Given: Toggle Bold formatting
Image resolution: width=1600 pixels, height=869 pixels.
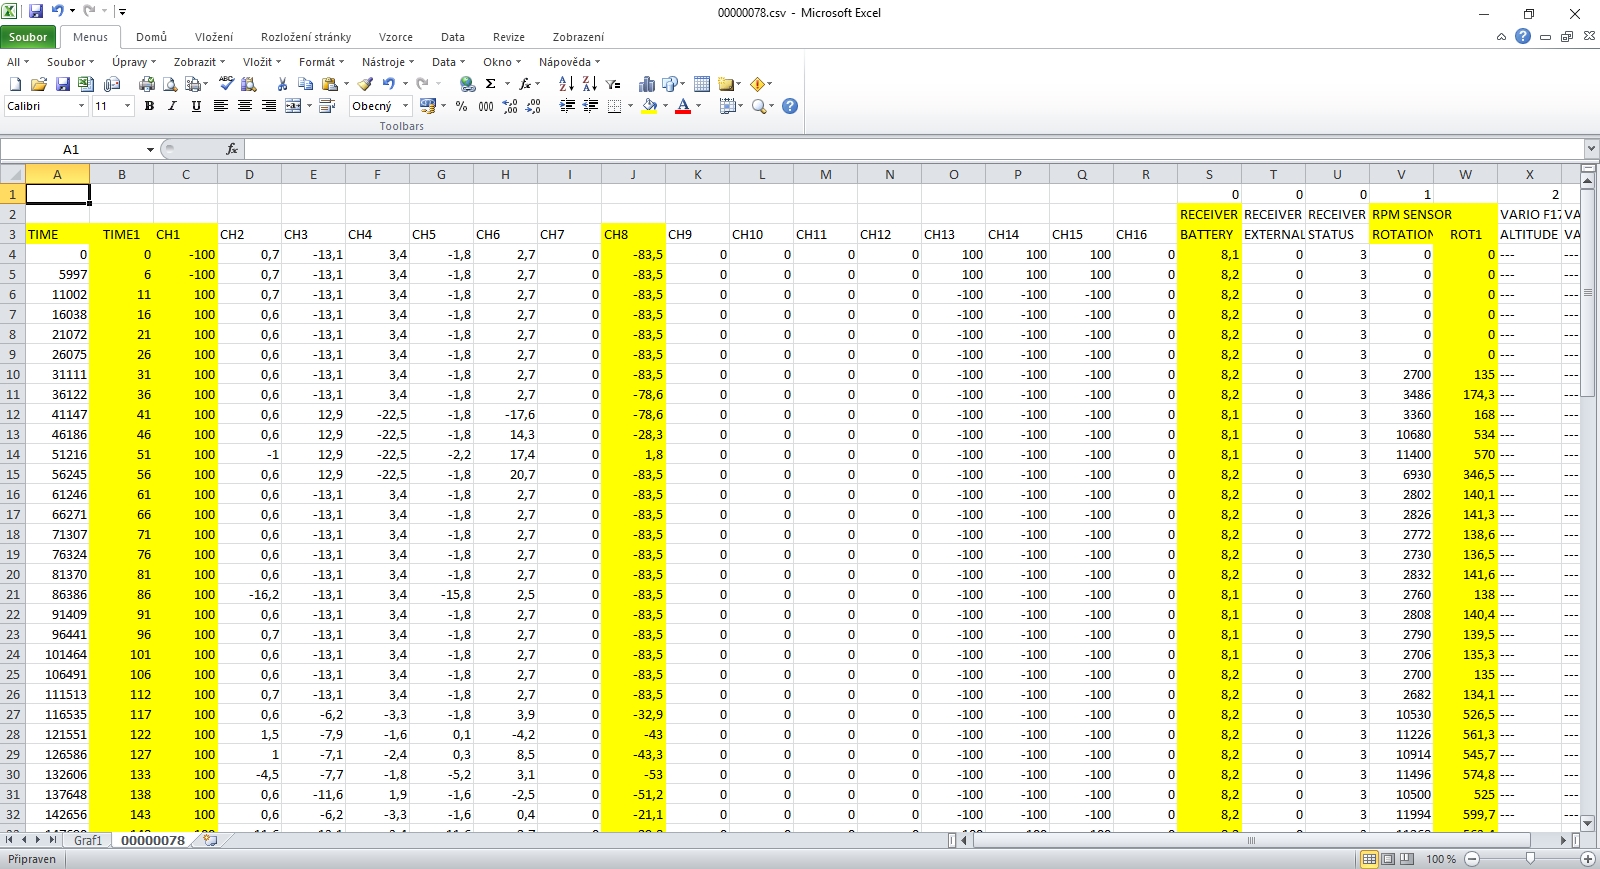Looking at the screenshot, I should coord(149,106).
